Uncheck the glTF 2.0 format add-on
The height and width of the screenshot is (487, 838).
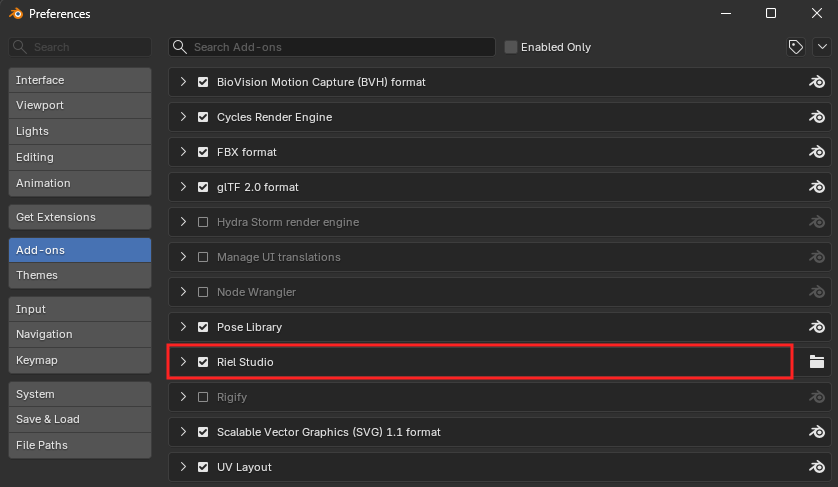click(x=203, y=187)
